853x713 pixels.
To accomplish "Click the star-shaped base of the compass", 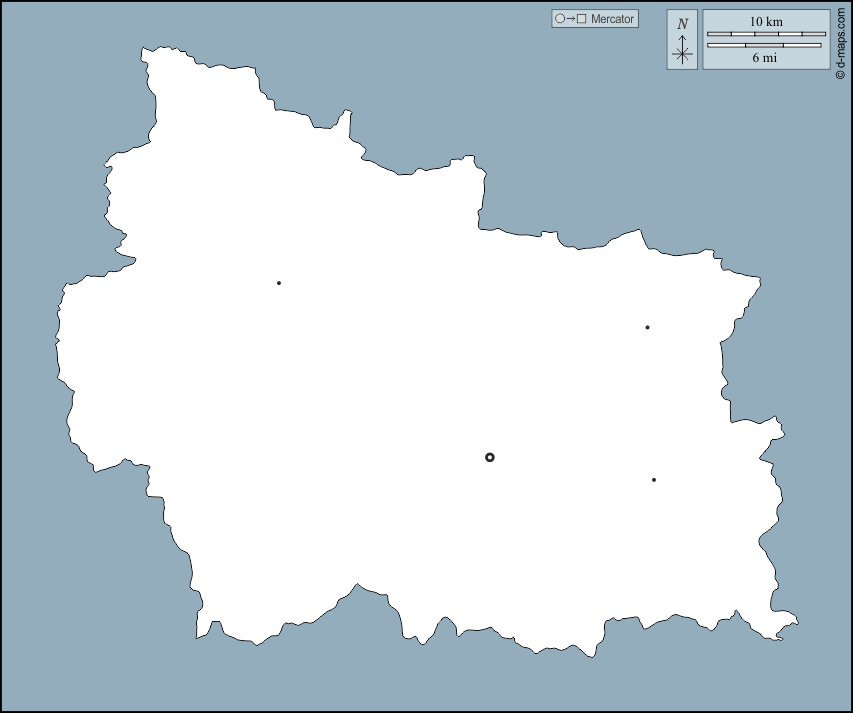I will 682,55.
